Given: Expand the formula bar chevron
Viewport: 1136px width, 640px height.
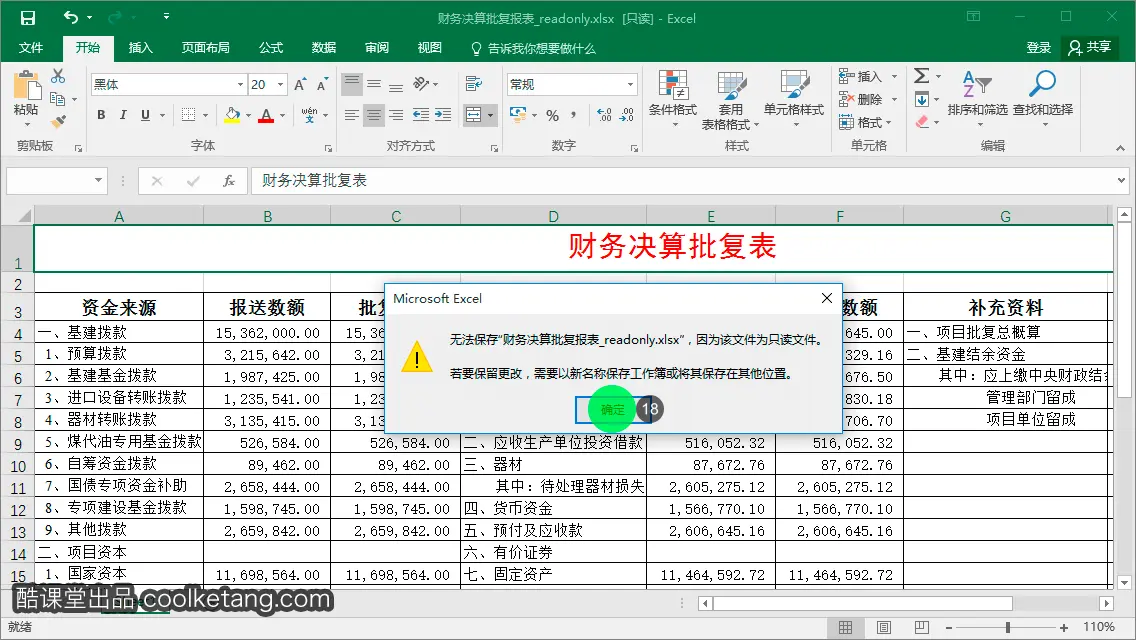Looking at the screenshot, I should pyautogui.click(x=1122, y=180).
